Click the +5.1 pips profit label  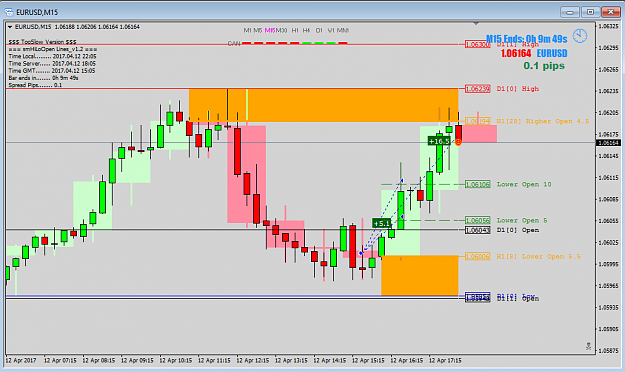[x=381, y=223]
